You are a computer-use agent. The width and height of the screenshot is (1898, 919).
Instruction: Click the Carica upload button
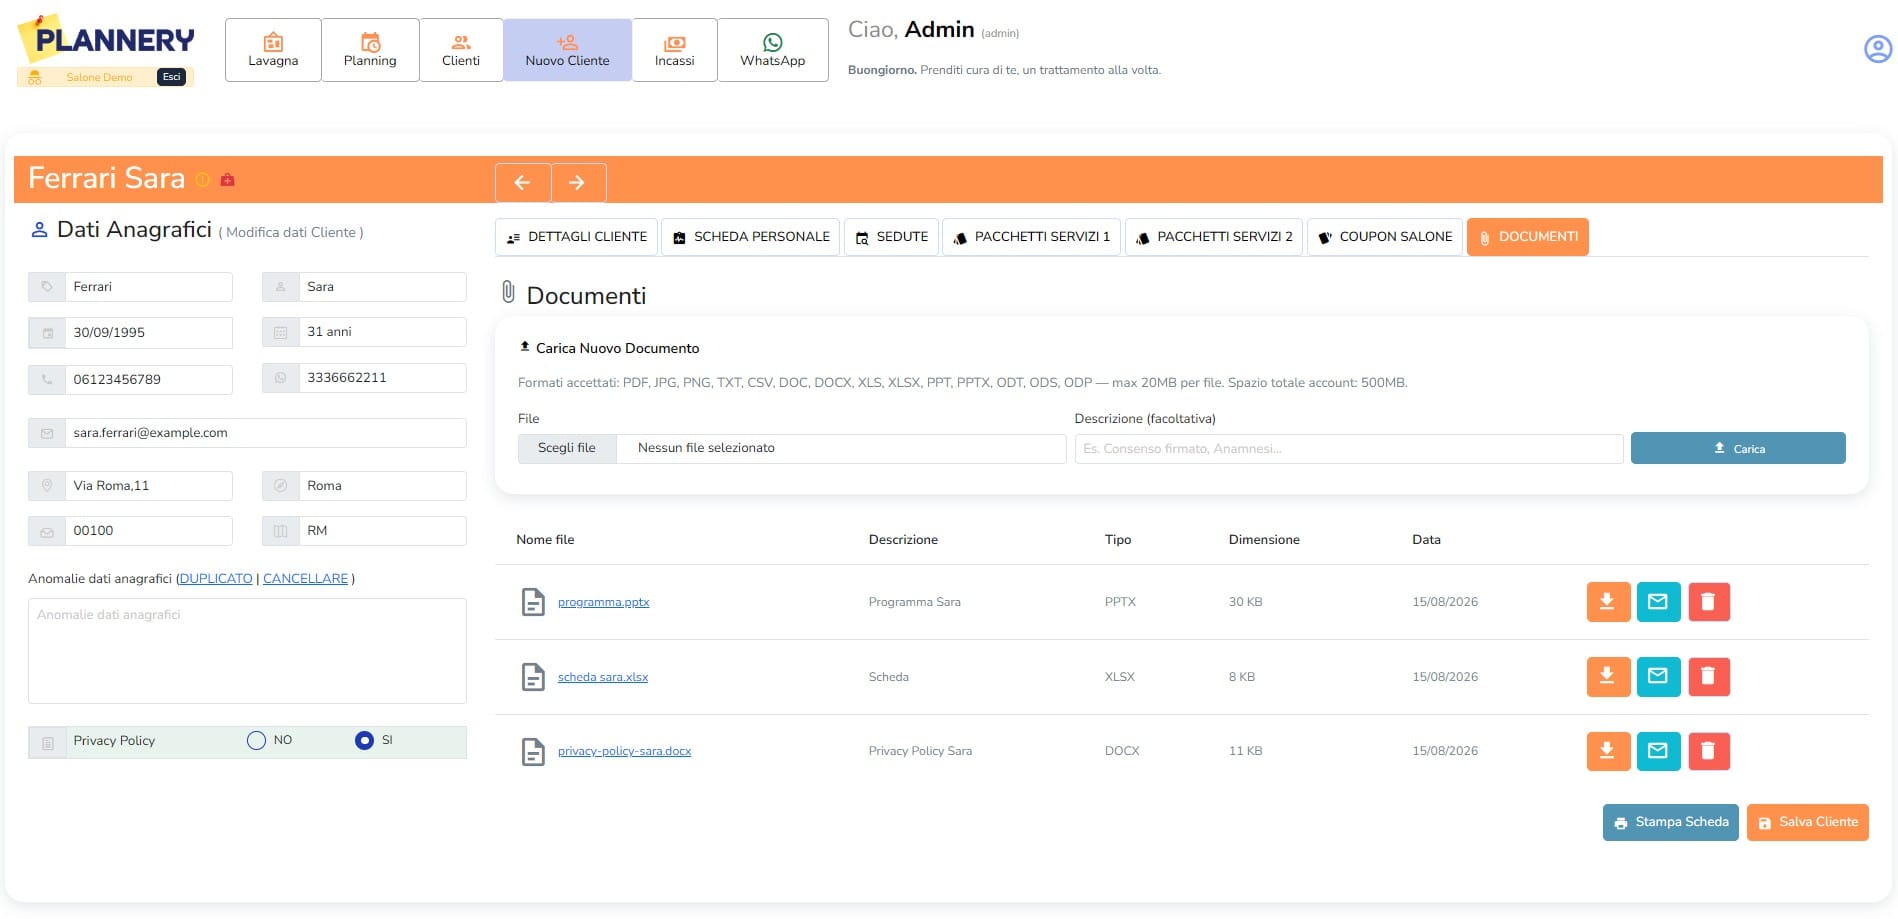[1738, 448]
